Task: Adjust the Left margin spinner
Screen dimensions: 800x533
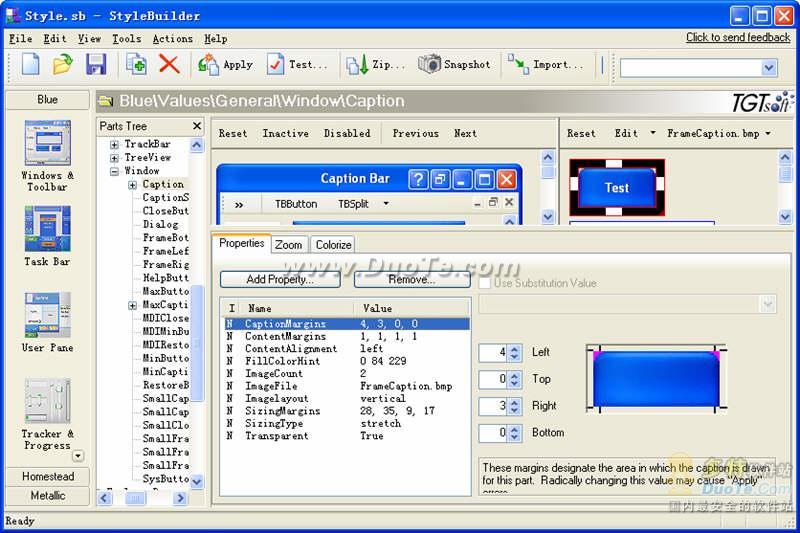Action: [x=514, y=352]
